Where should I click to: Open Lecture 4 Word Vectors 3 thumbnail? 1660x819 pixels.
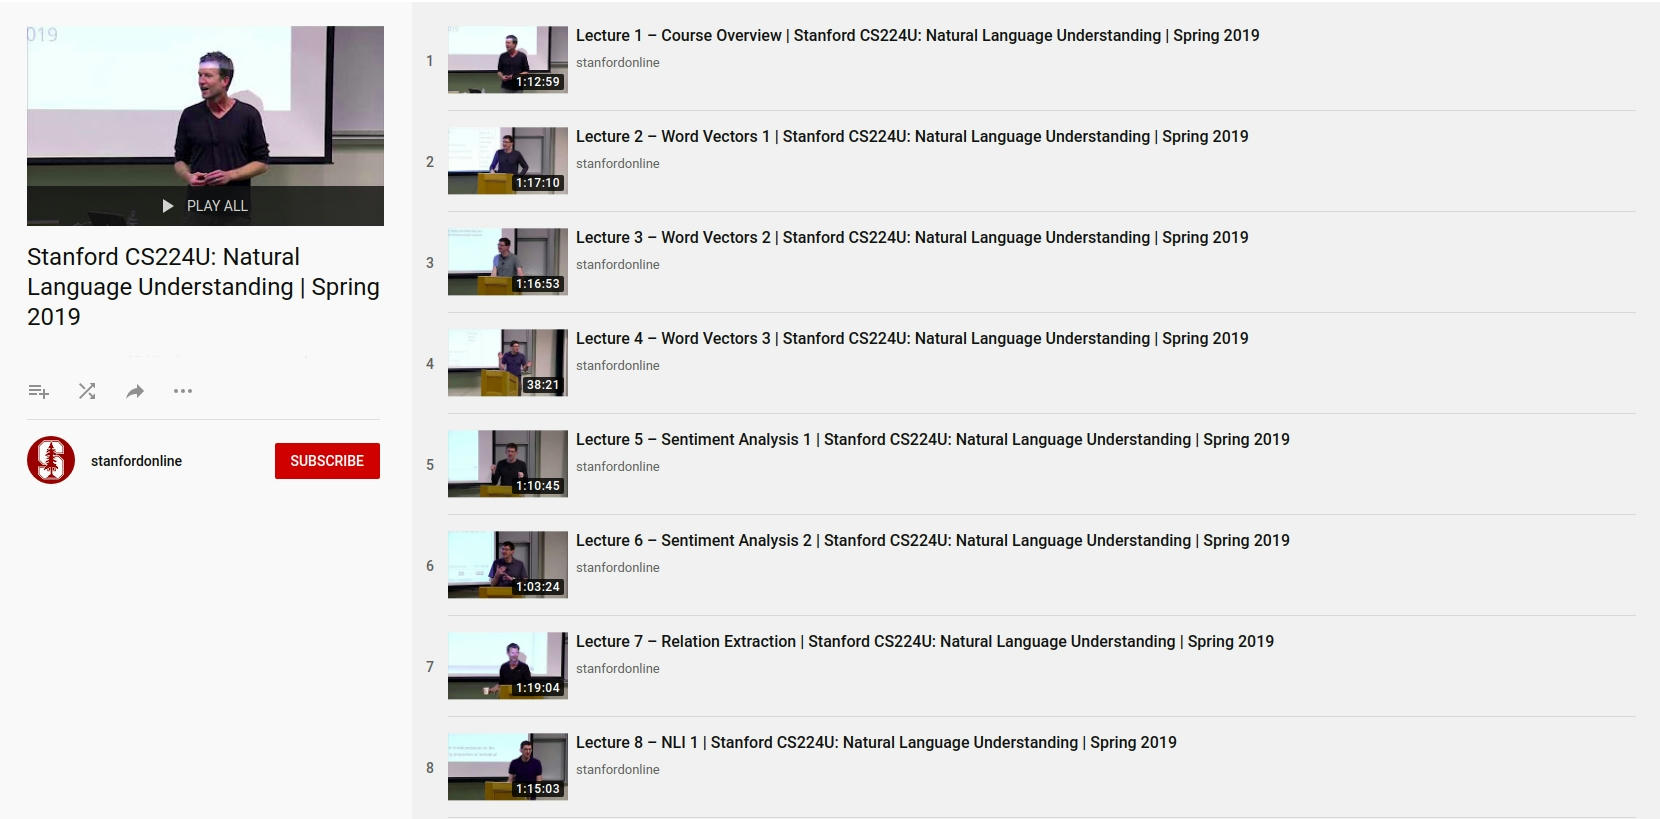click(508, 363)
